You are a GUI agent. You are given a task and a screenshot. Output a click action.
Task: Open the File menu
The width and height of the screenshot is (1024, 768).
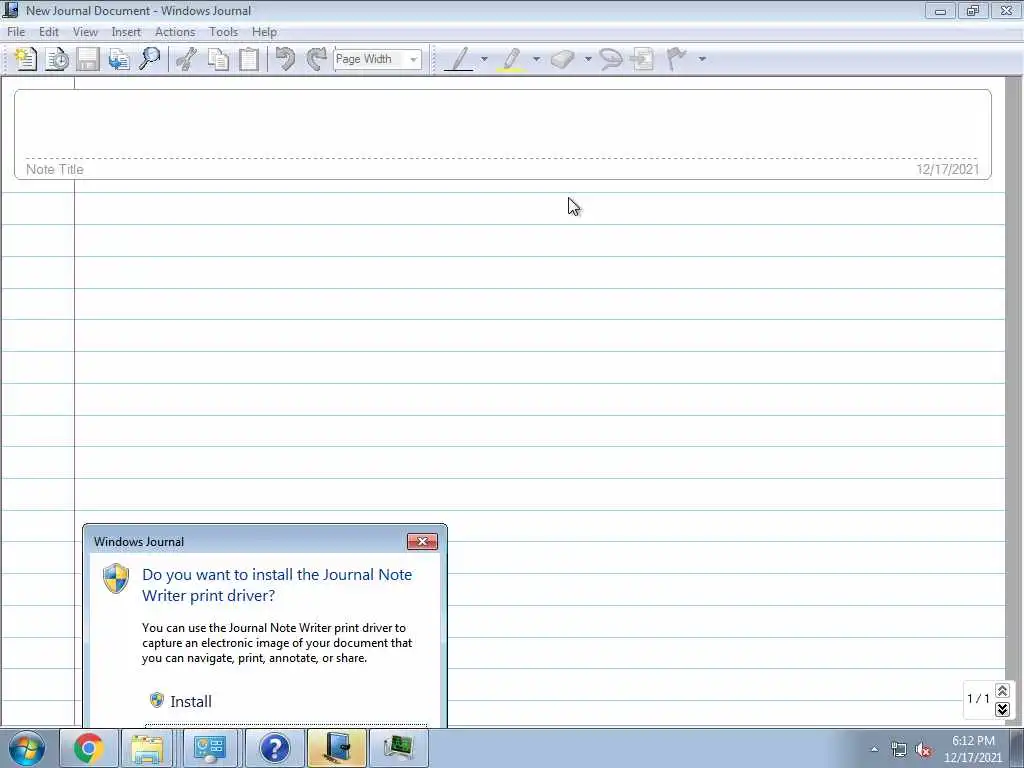[x=16, y=31]
